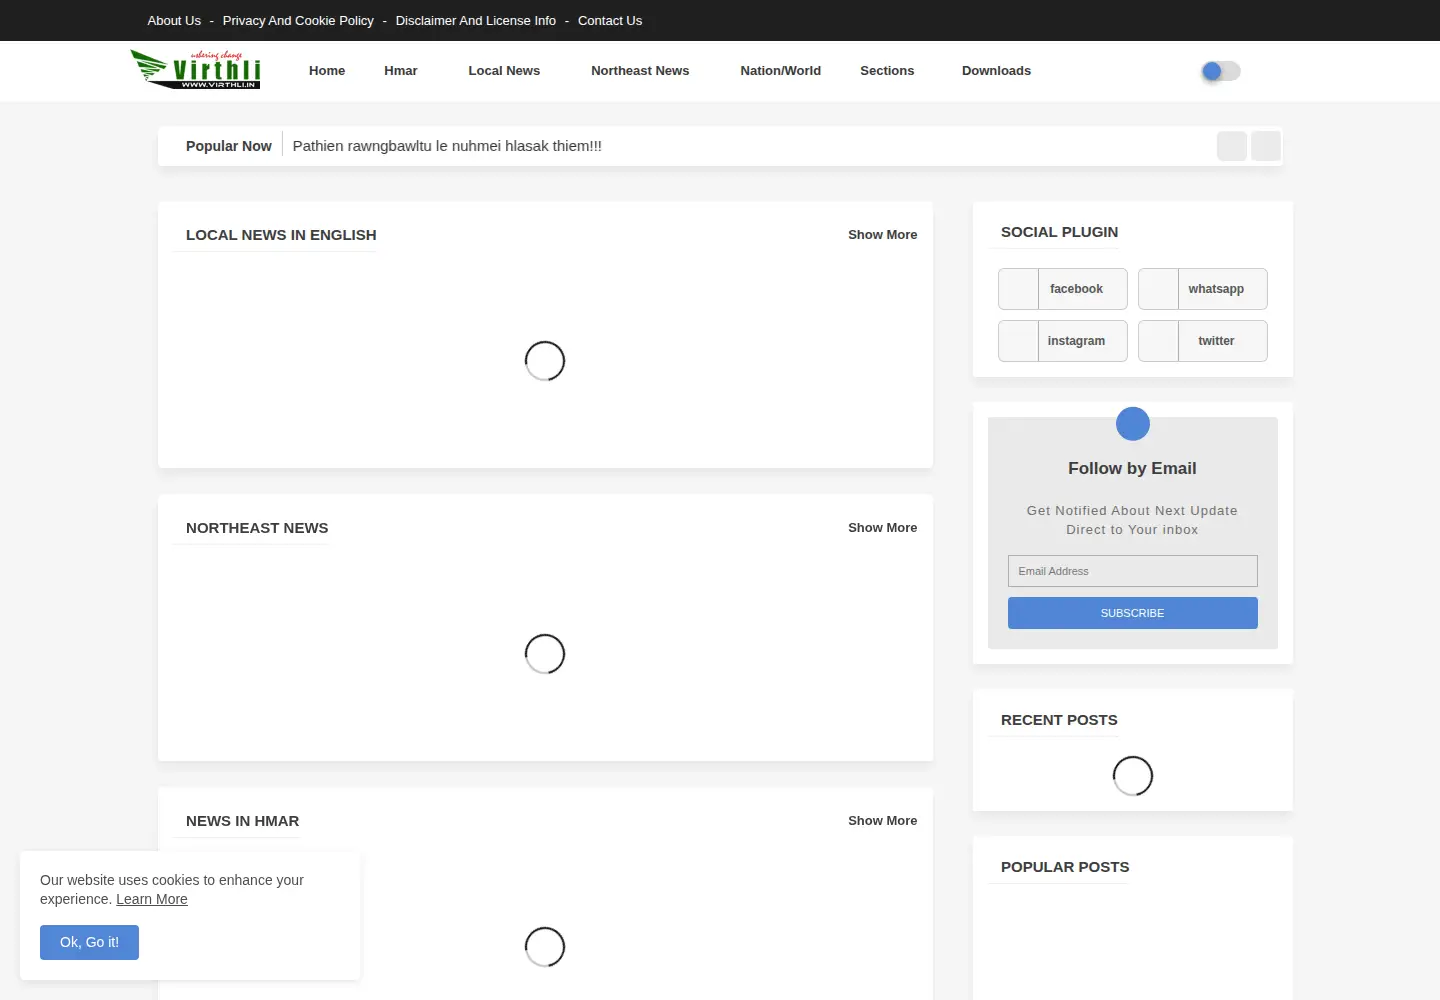This screenshot has width=1440, height=1000.
Task: Click the previous ticker button
Action: (x=1232, y=146)
